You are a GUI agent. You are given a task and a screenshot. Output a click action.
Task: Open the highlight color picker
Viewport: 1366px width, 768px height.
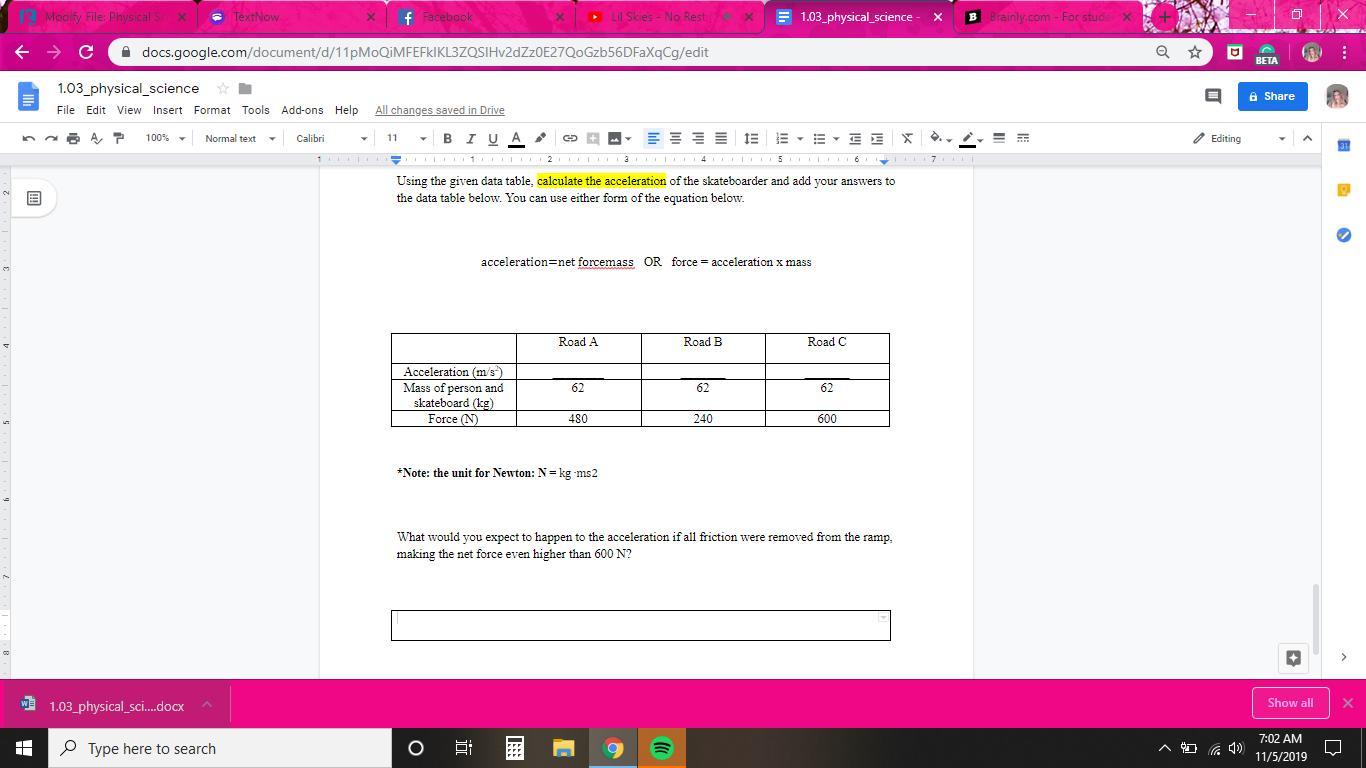coord(540,138)
